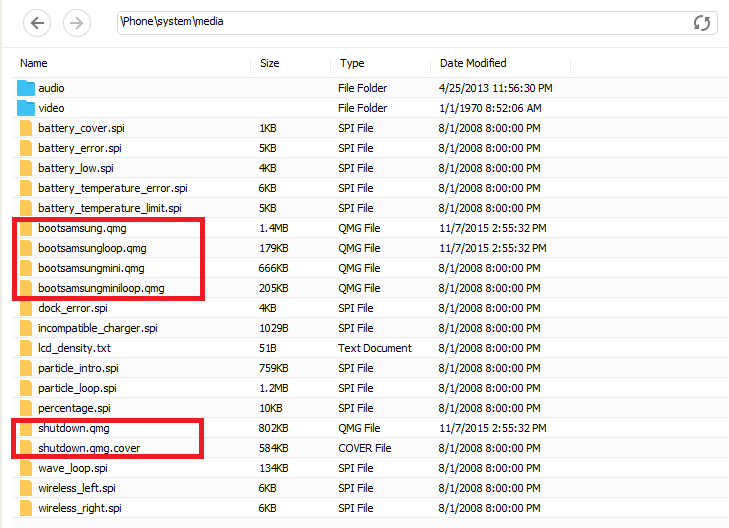The width and height of the screenshot is (729, 528).
Task: Select wireless_right.spi file entry
Action: [x=78, y=508]
